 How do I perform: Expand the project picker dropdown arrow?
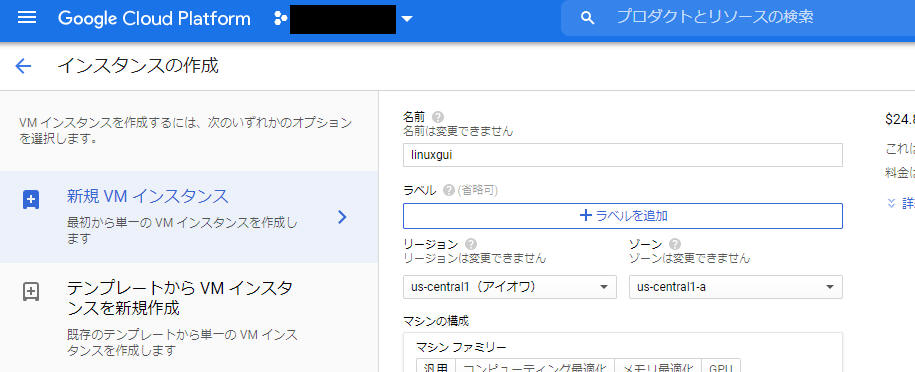407,19
